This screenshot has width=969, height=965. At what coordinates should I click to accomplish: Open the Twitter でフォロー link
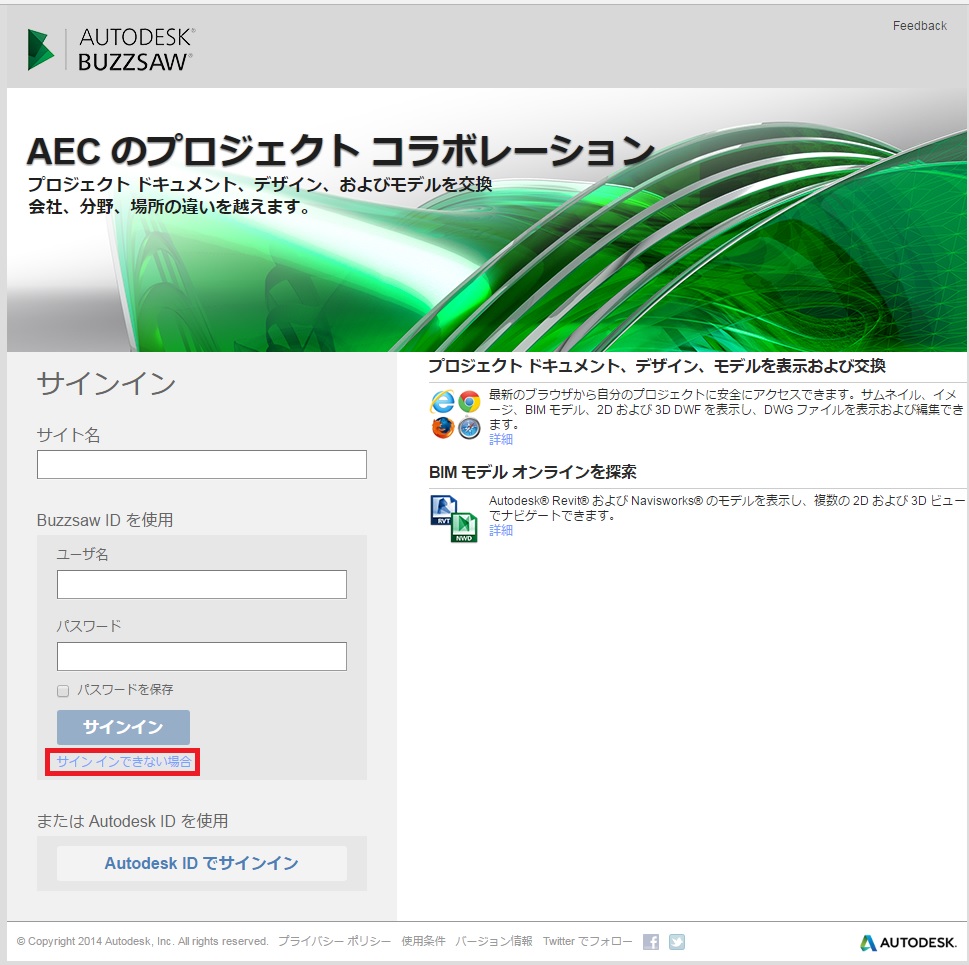point(588,941)
